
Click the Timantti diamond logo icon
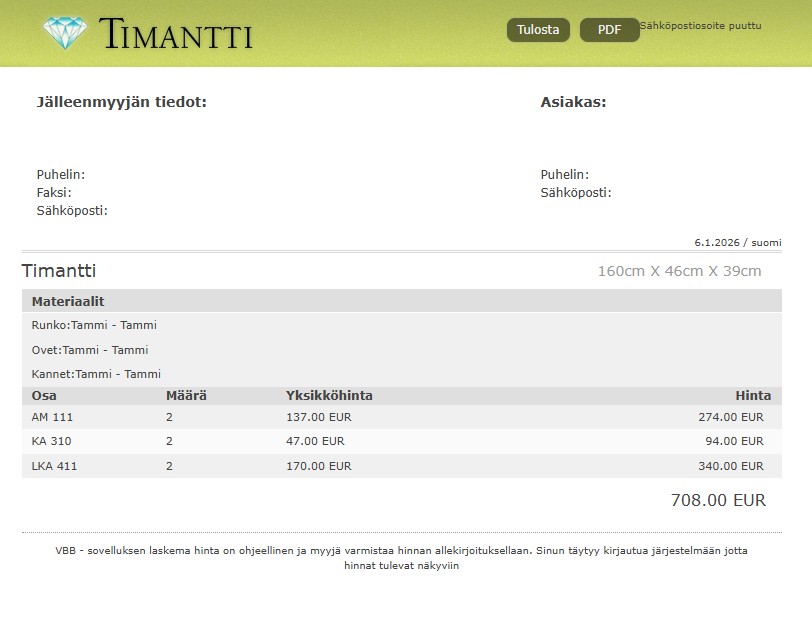65,33
